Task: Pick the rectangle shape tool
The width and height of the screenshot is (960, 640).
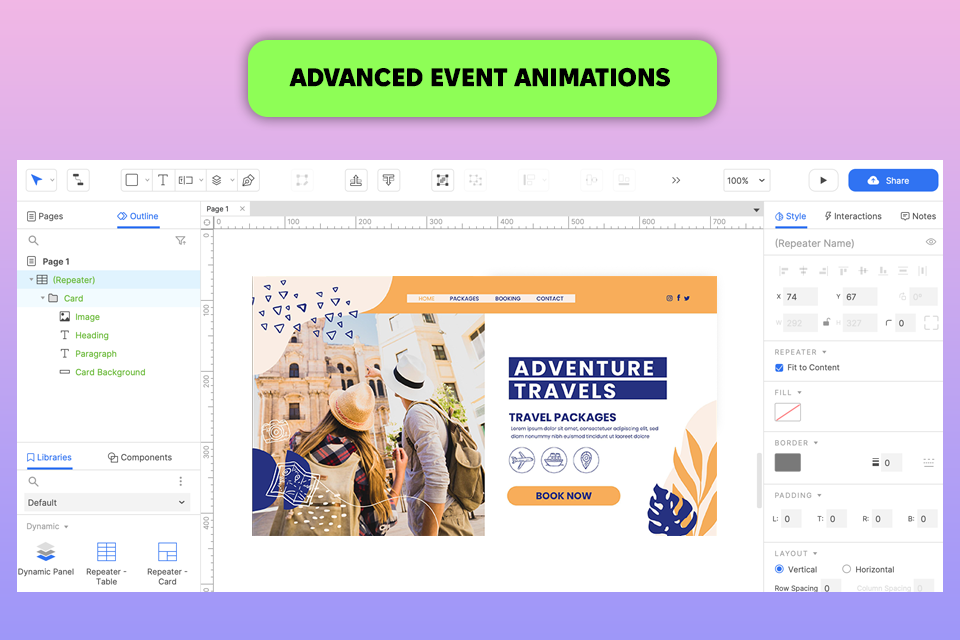Action: 132,180
